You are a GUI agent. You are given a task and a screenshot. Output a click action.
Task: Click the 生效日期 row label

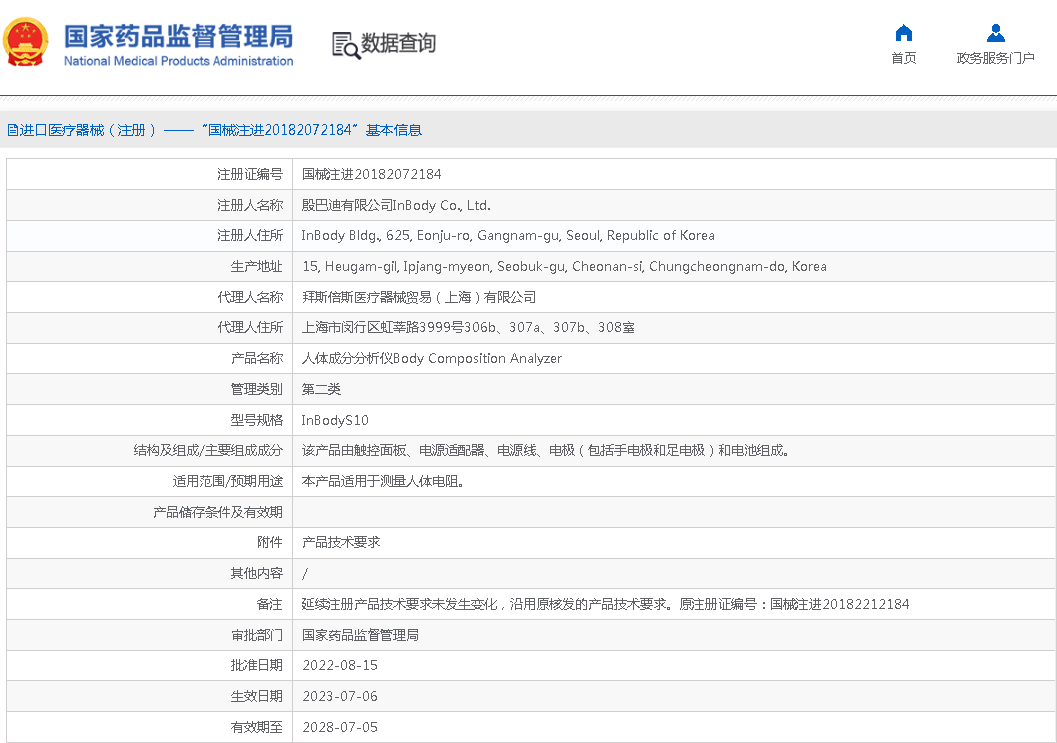(x=256, y=696)
